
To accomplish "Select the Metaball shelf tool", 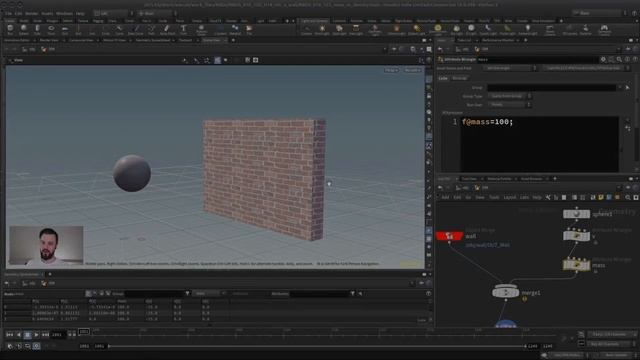I will pos(235,29).
